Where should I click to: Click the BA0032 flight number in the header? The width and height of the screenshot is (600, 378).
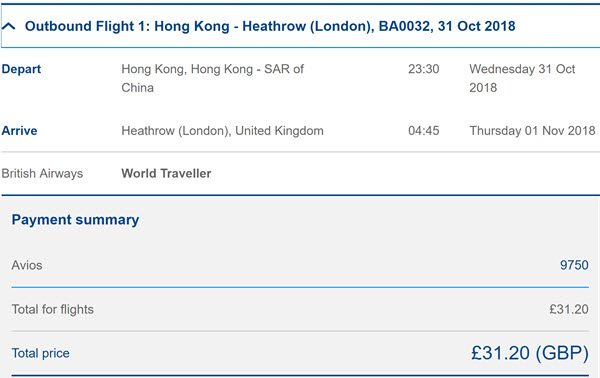[x=404, y=26]
